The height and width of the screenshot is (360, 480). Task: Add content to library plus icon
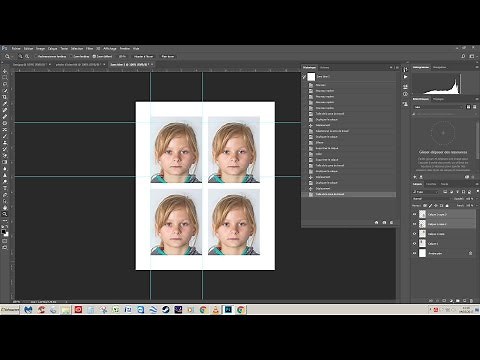(x=415, y=177)
